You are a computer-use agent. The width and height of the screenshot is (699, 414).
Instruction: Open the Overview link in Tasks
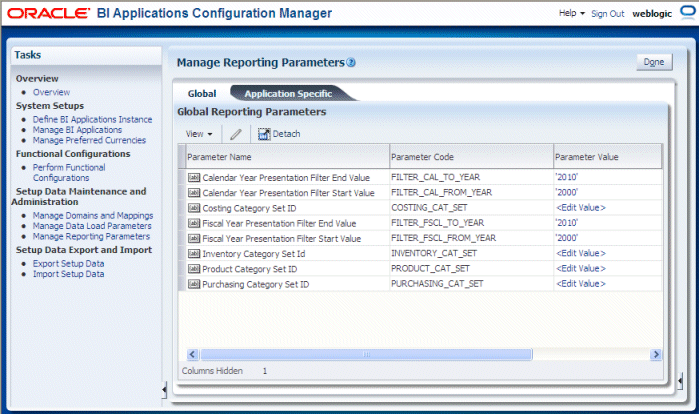click(x=51, y=92)
